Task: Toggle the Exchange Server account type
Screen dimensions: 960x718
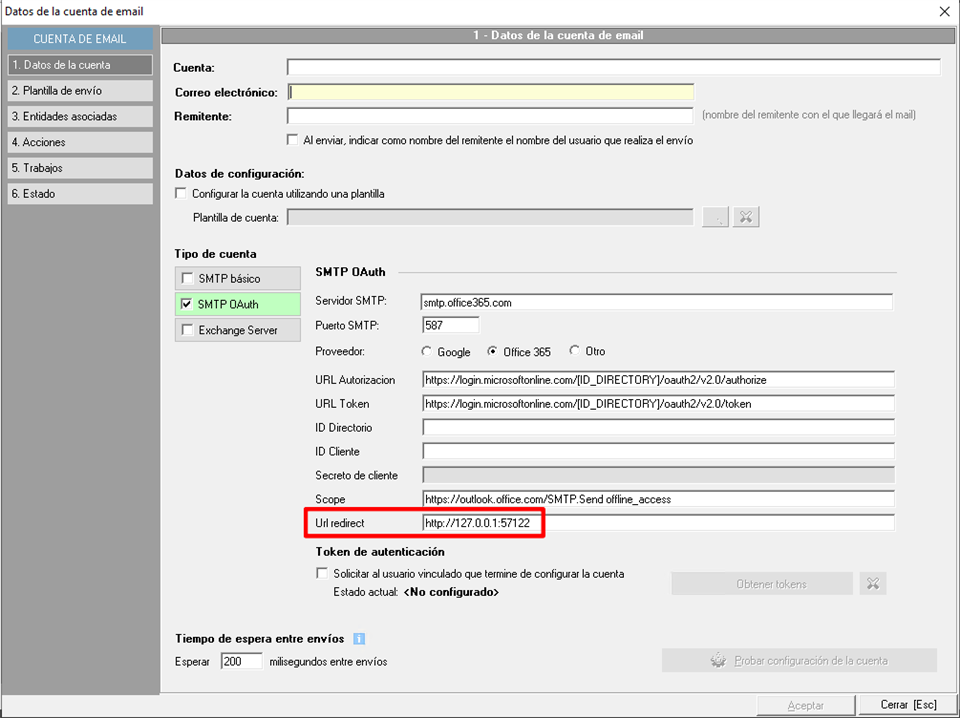Action: (x=188, y=330)
